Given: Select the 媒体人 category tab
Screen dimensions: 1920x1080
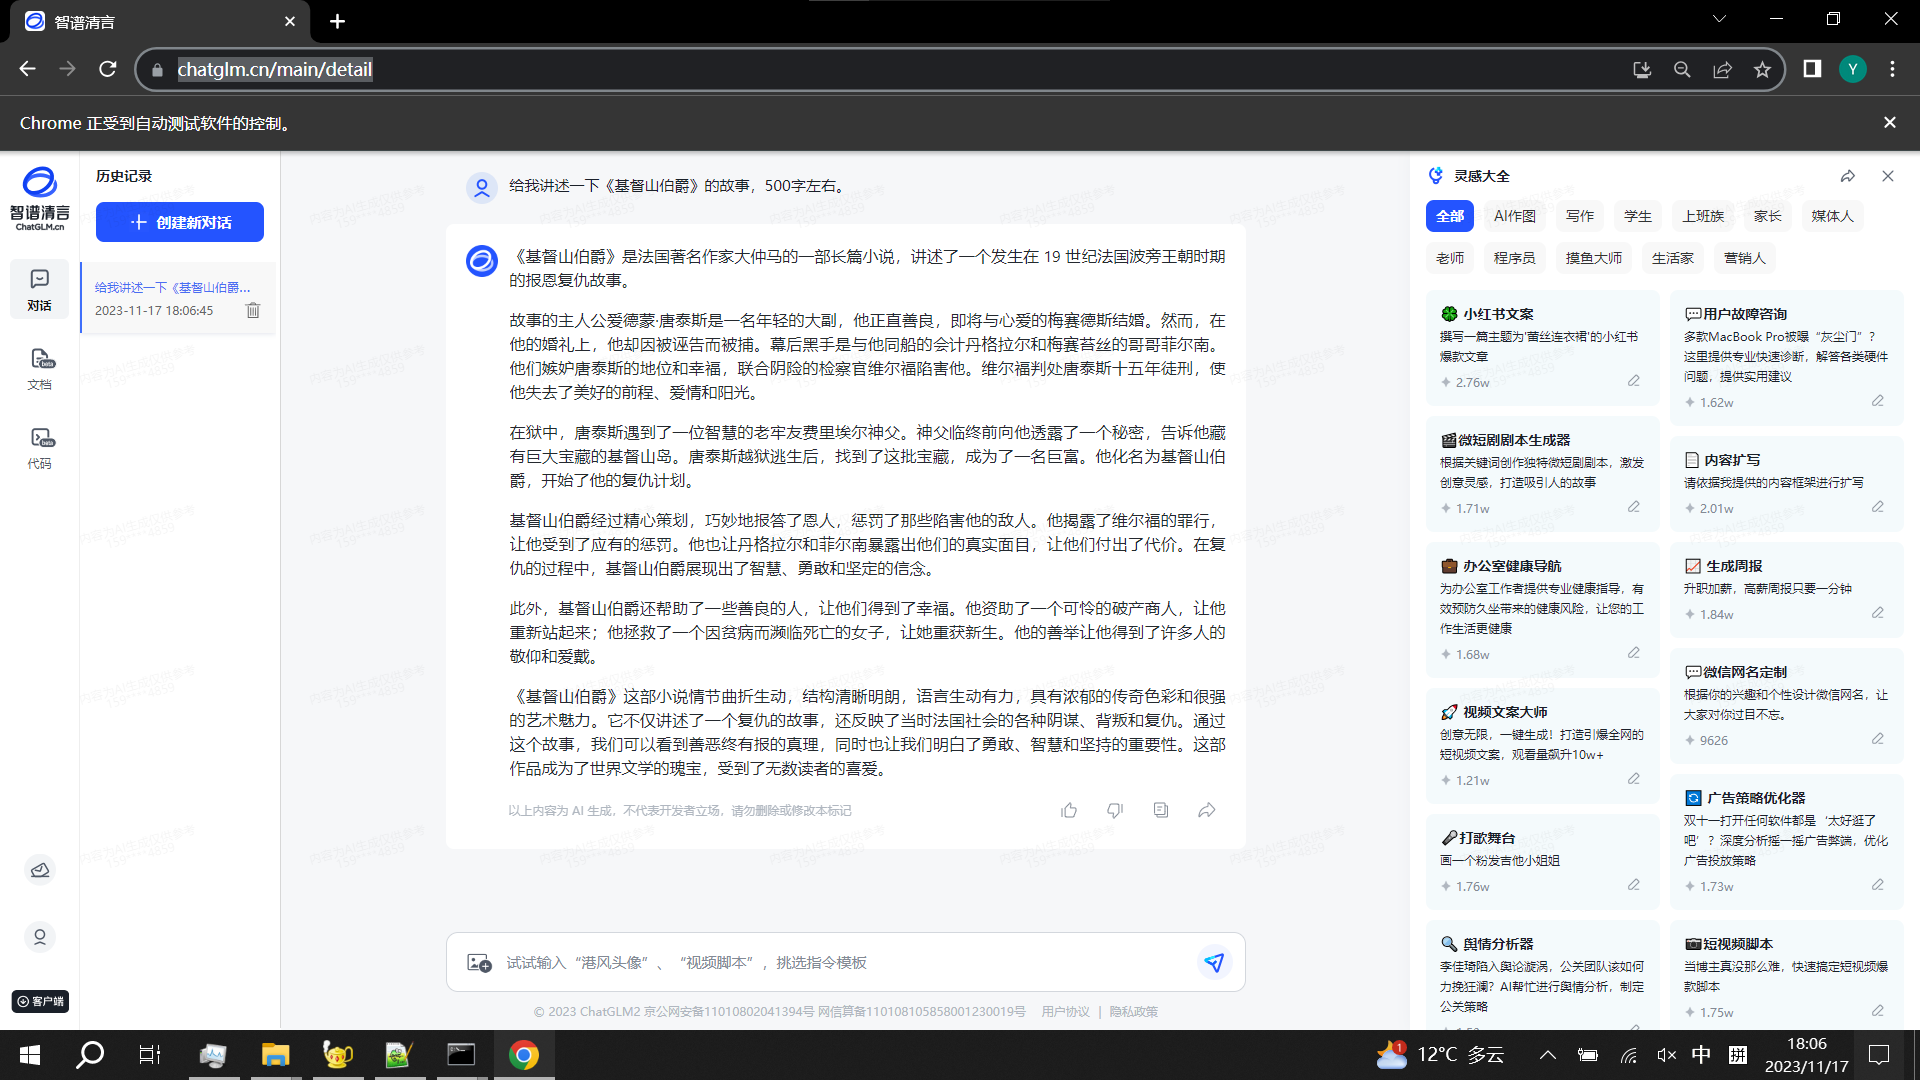Looking at the screenshot, I should 1833,216.
